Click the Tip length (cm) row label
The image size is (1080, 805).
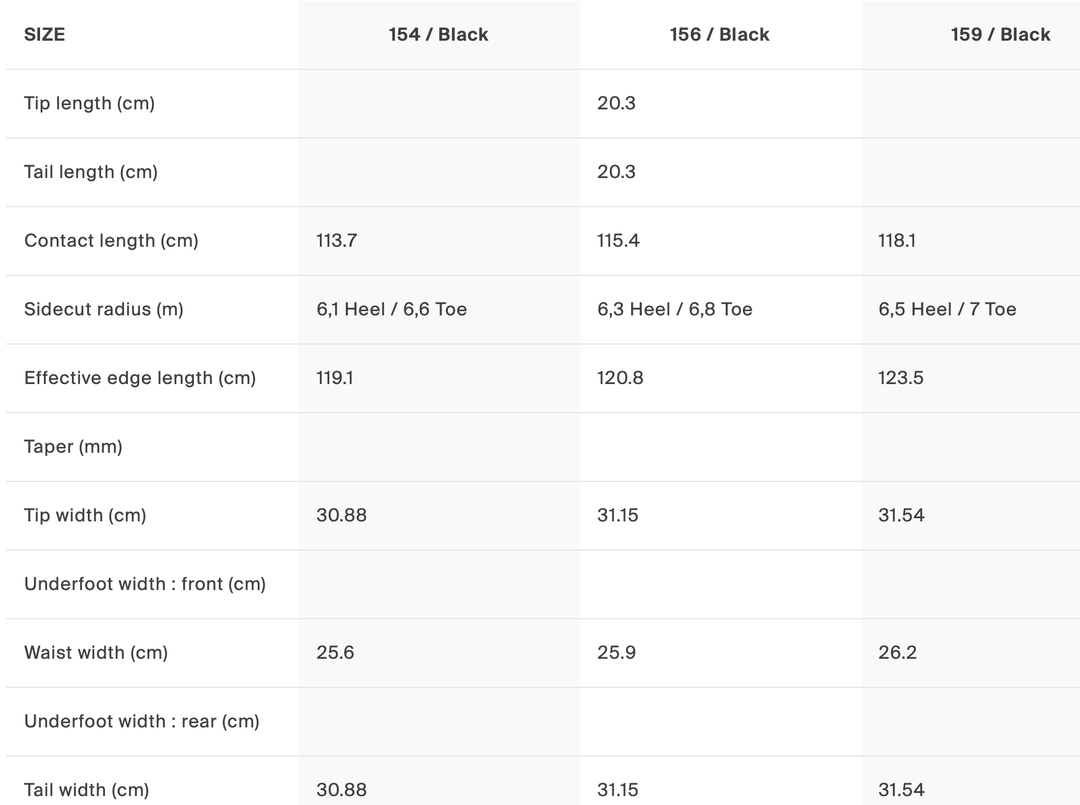tap(89, 103)
